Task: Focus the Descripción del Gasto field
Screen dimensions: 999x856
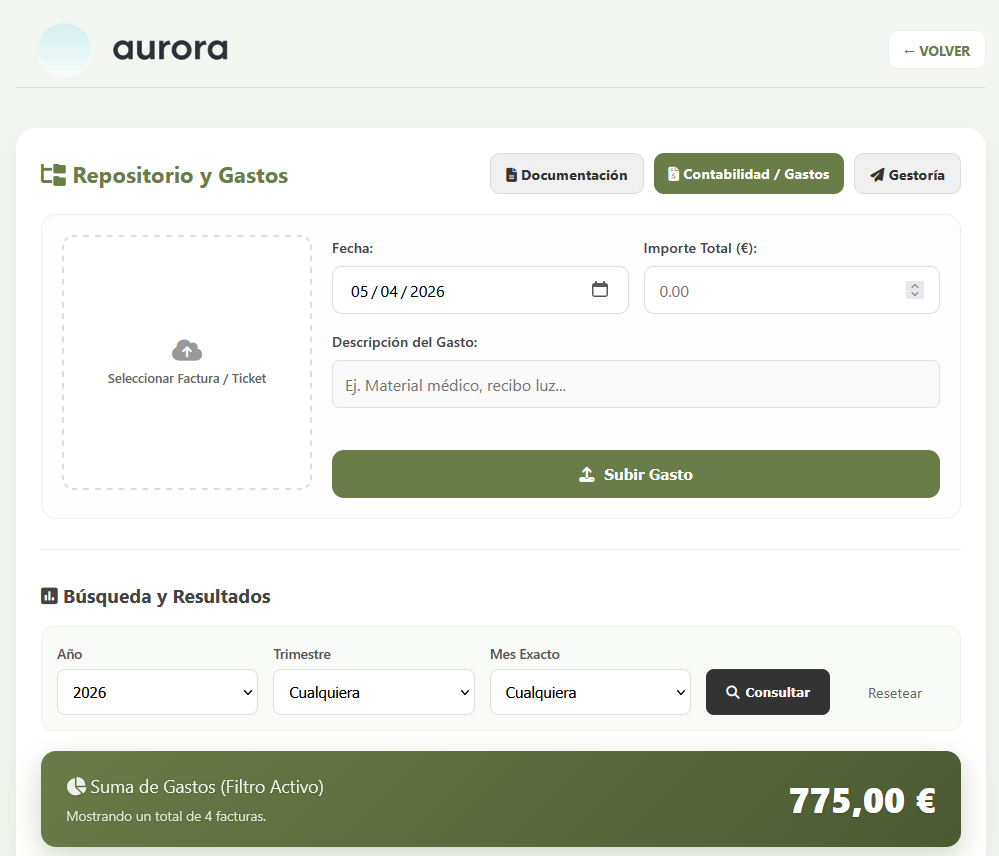Action: 635,384
